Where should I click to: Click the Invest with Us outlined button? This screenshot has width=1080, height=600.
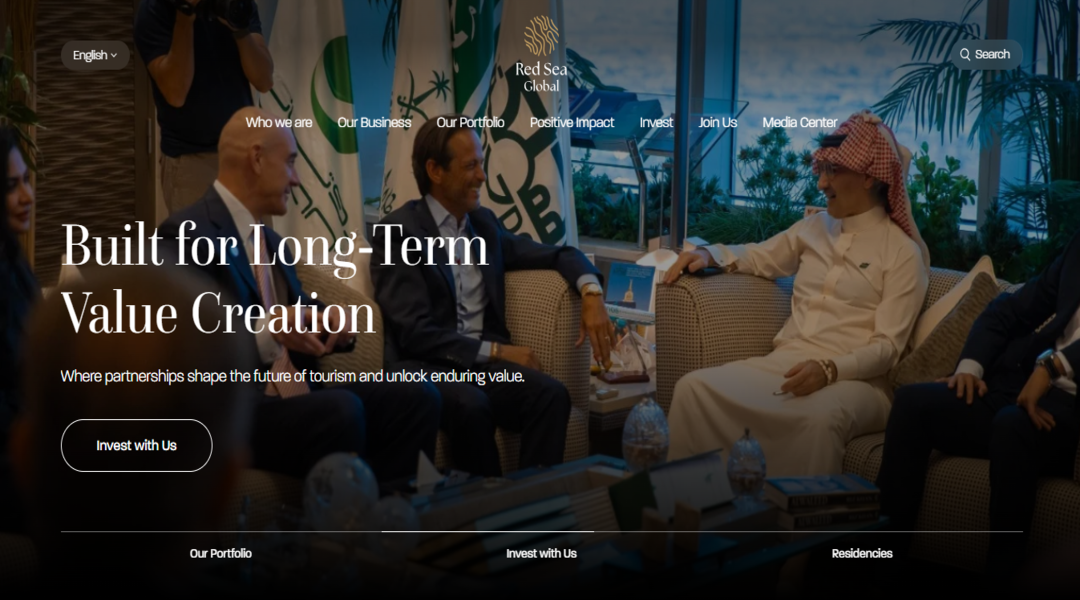tap(136, 446)
